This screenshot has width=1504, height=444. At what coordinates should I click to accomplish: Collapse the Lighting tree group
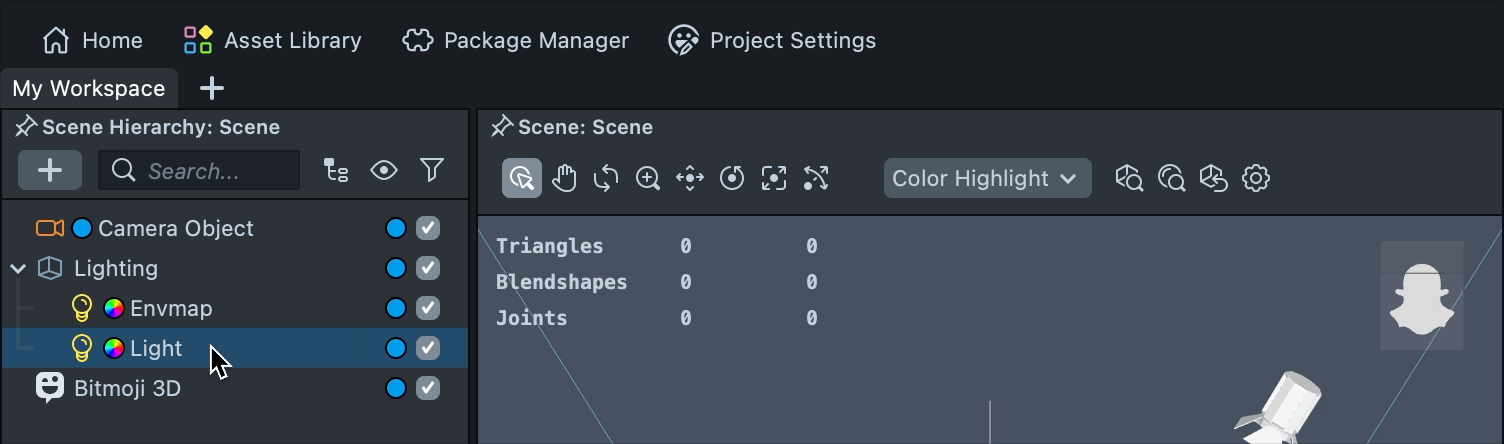pos(18,269)
